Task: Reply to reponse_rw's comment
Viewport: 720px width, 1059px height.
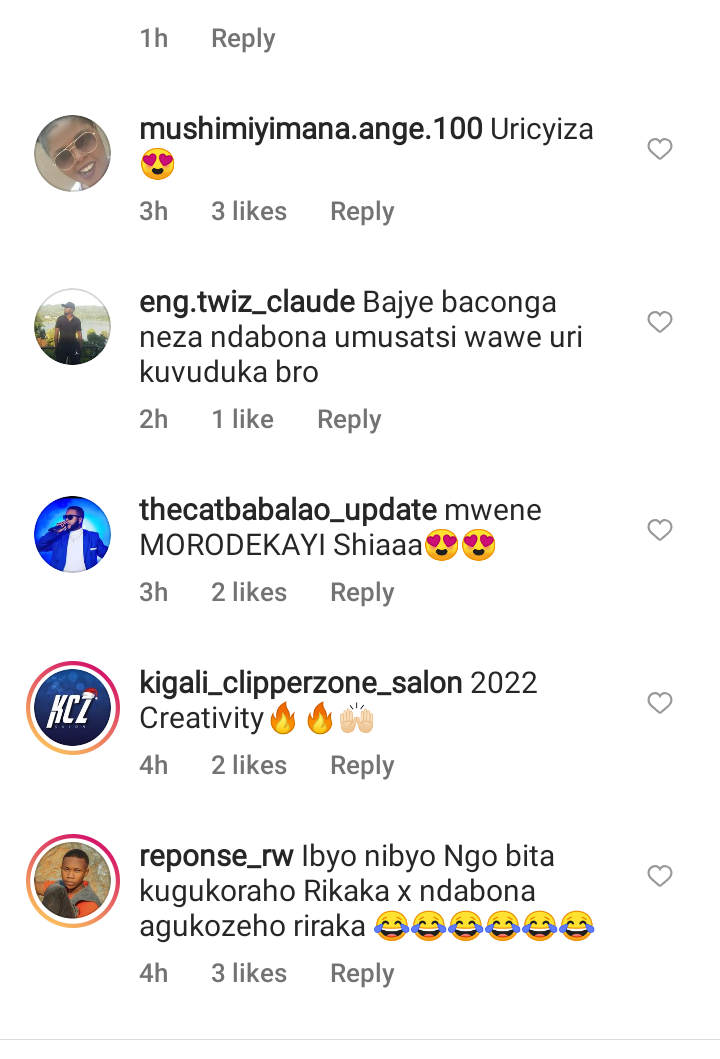Action: [x=362, y=973]
